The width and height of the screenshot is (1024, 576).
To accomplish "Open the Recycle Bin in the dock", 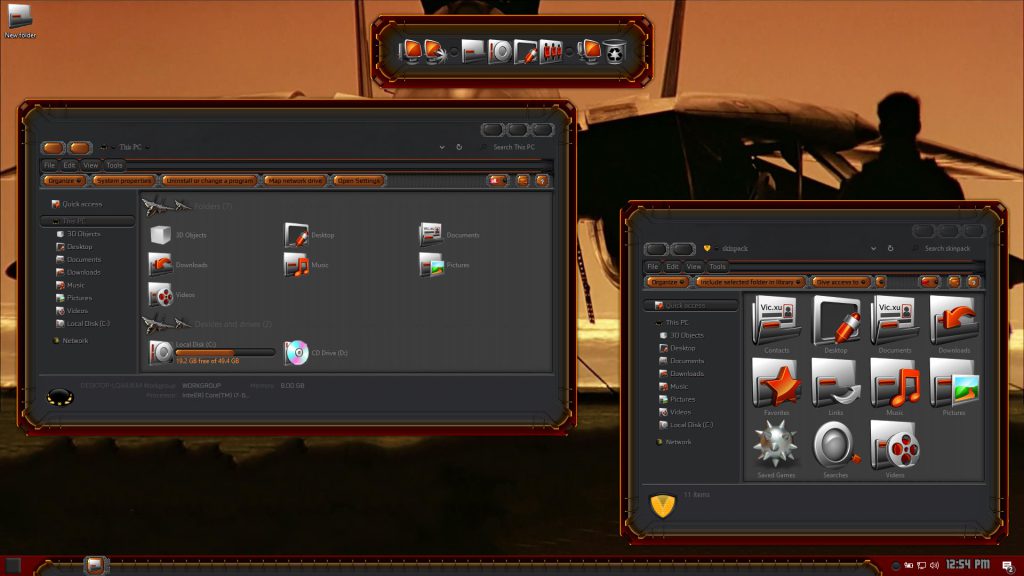I will [613, 51].
